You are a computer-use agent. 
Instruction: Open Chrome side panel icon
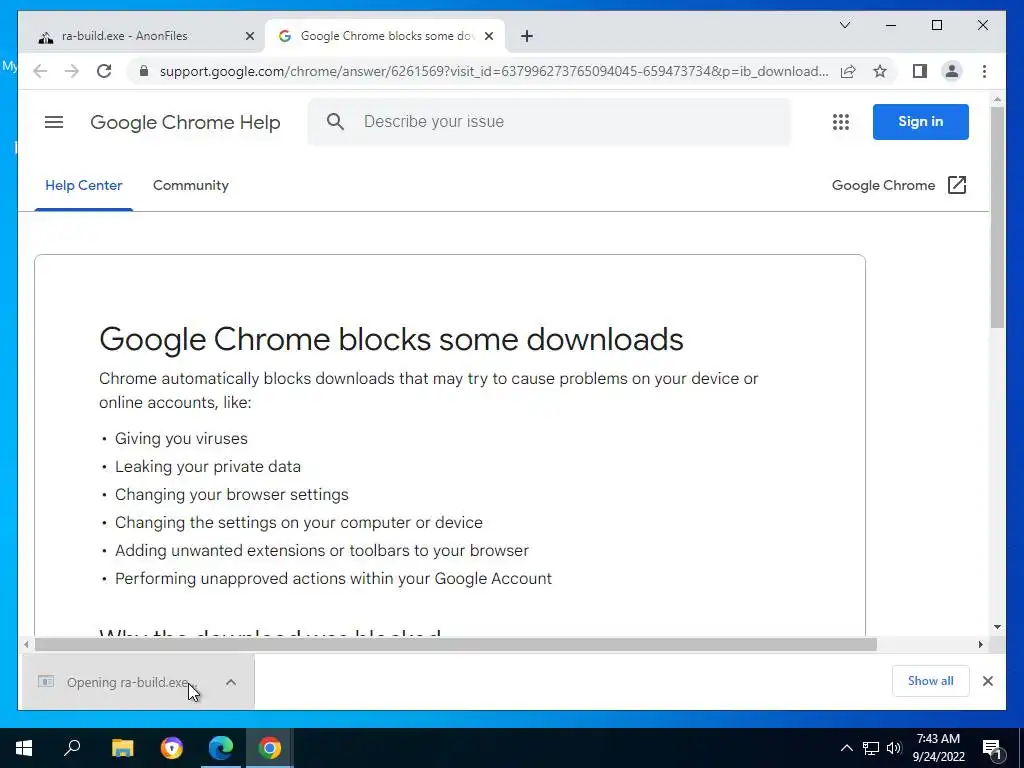(x=920, y=71)
